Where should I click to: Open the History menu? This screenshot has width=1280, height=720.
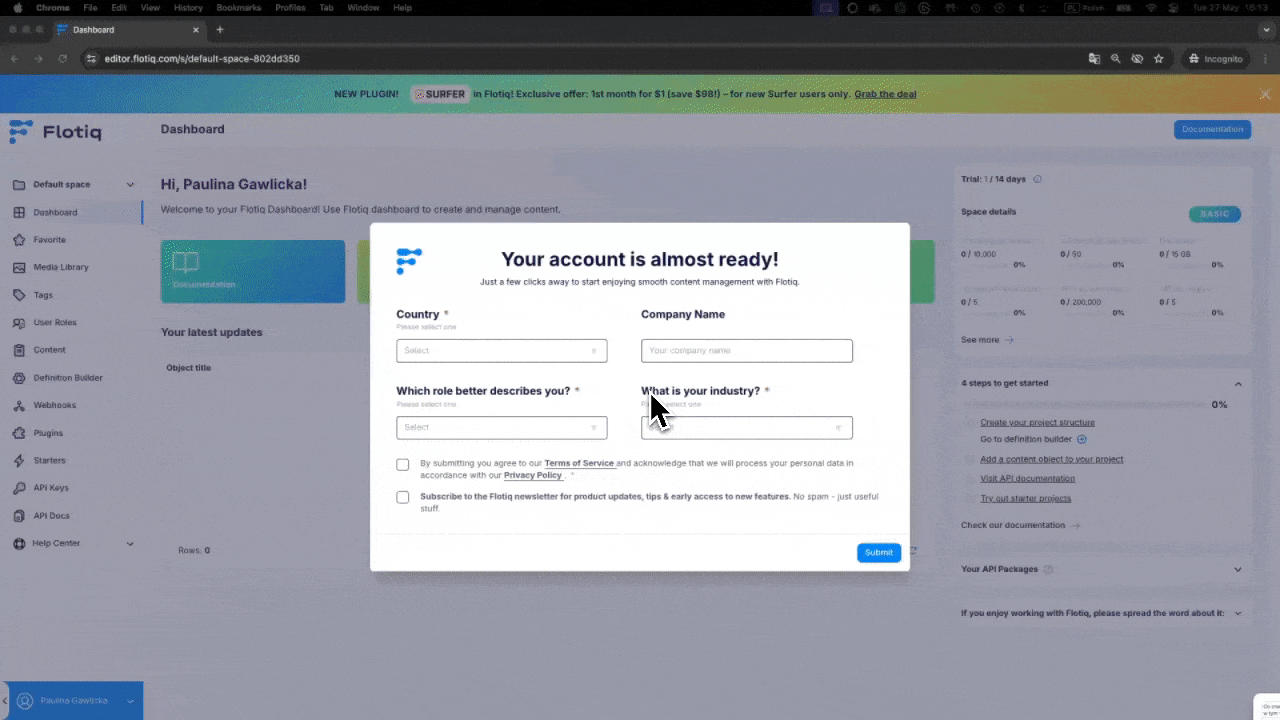point(188,8)
